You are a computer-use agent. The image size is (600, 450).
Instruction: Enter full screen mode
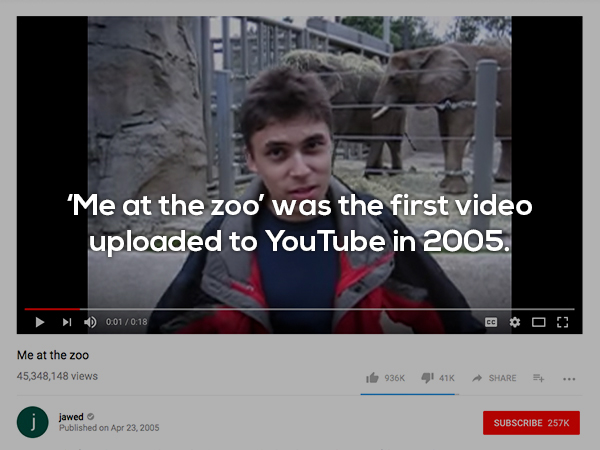pos(562,322)
